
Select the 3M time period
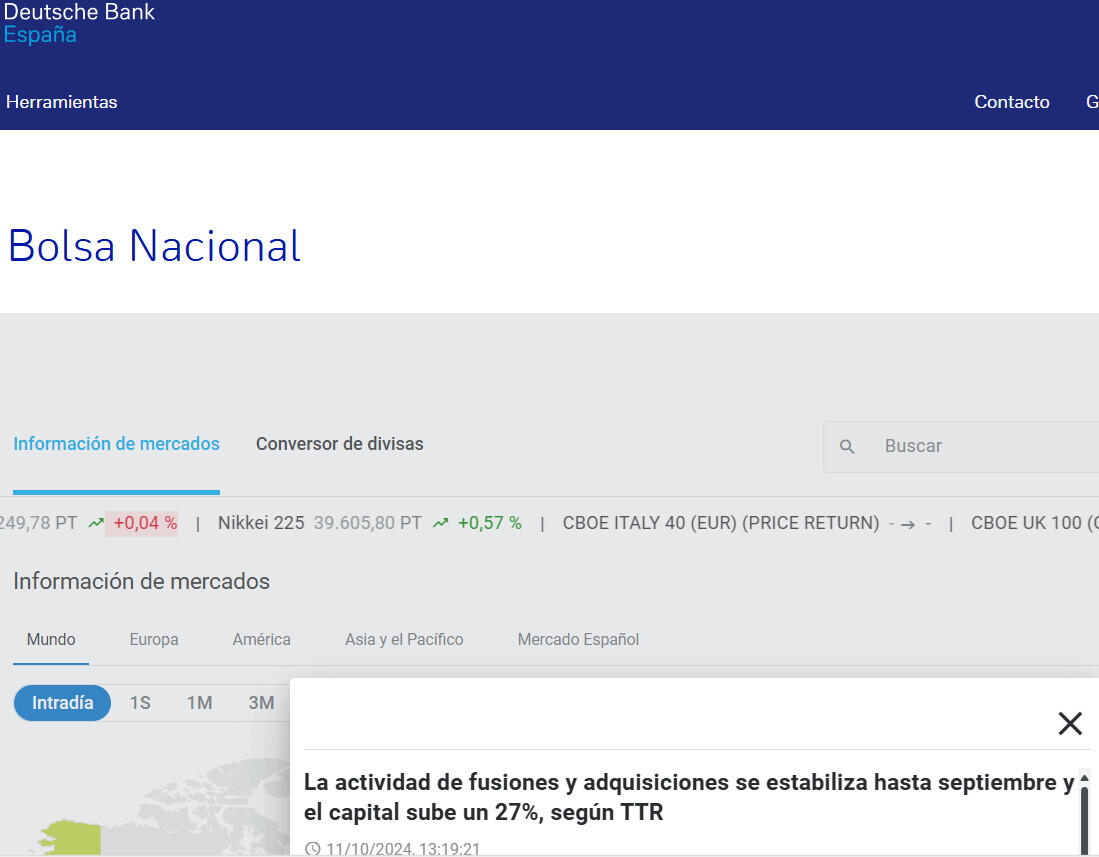[x=261, y=703]
